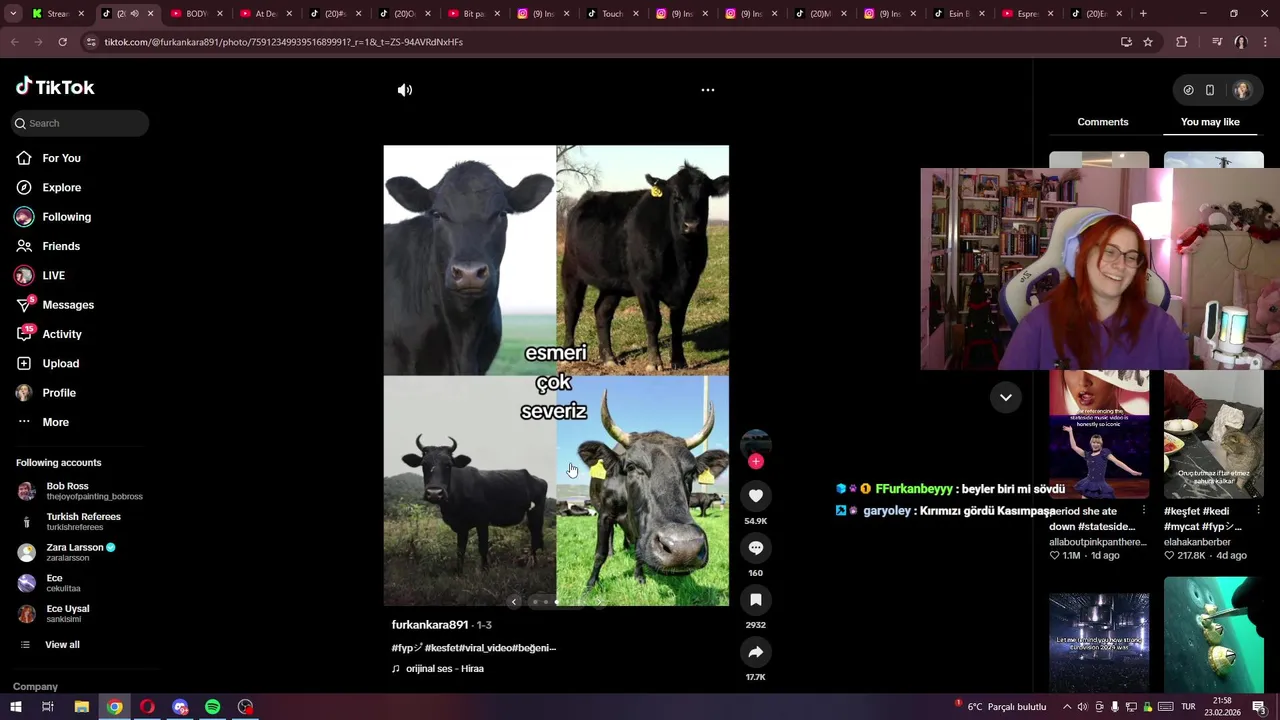Open Turkish Referees account
Screen dimensions: 1280x720
(x=80, y=521)
